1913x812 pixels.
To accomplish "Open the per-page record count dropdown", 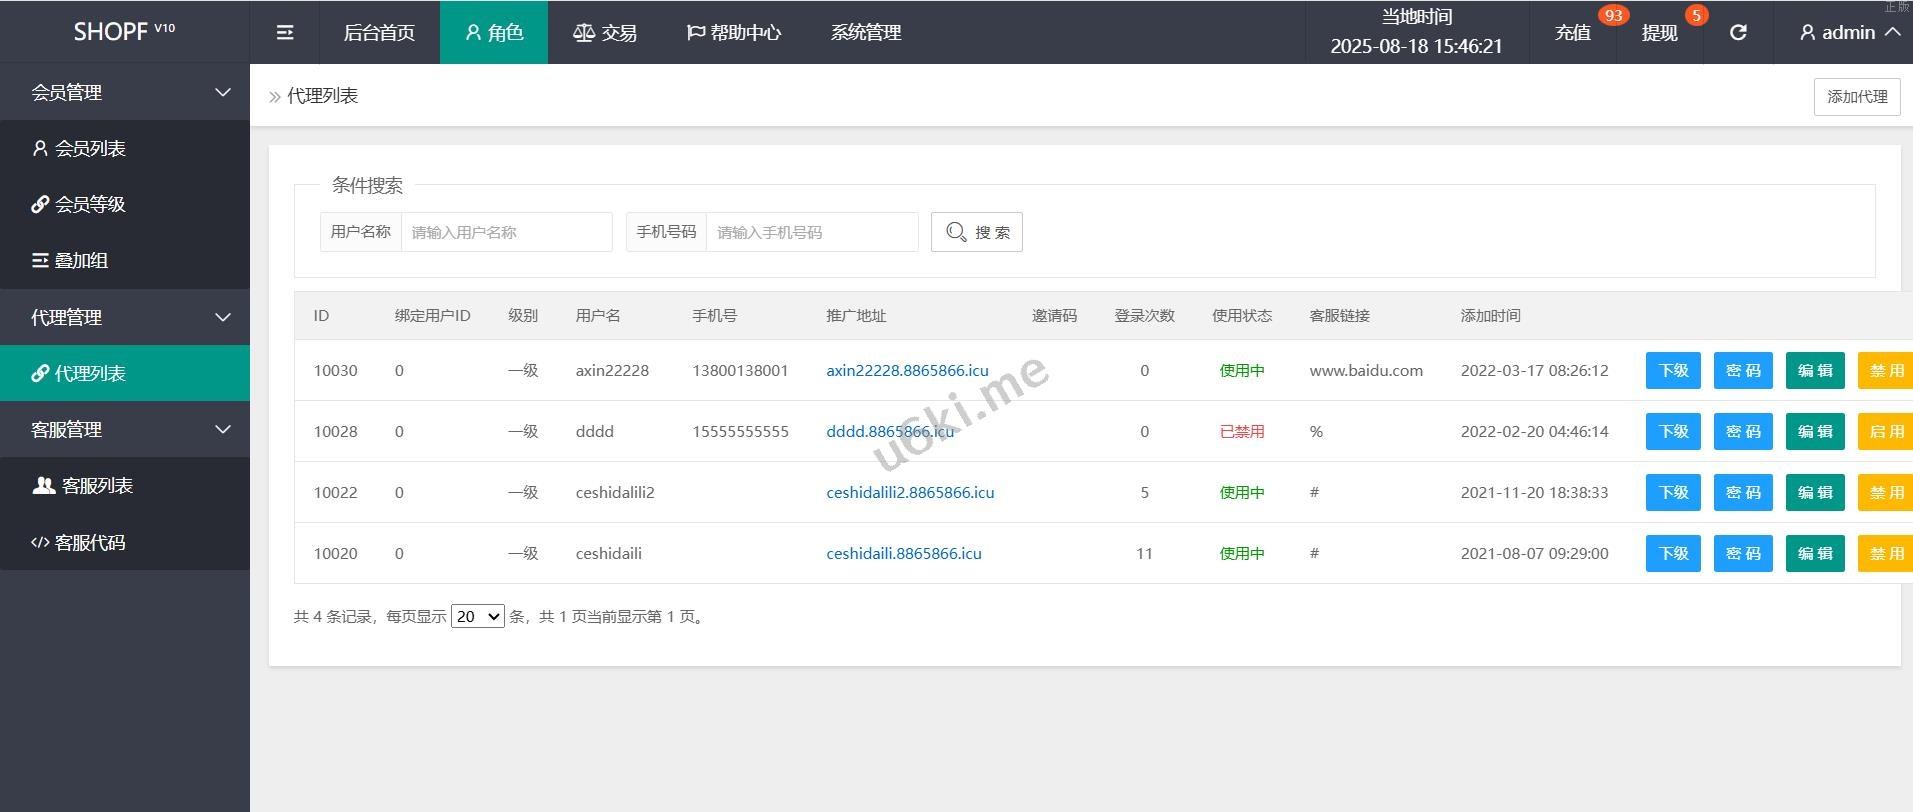I will [477, 617].
